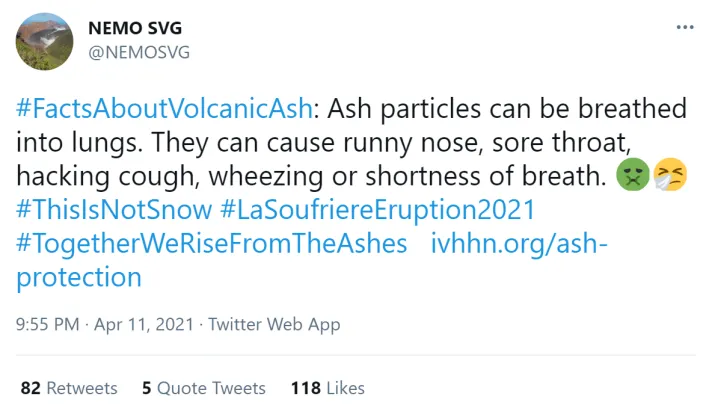Screen dimensions: 712x408
Task: Click the 9:55 PM tweet time
Action: pos(49,324)
